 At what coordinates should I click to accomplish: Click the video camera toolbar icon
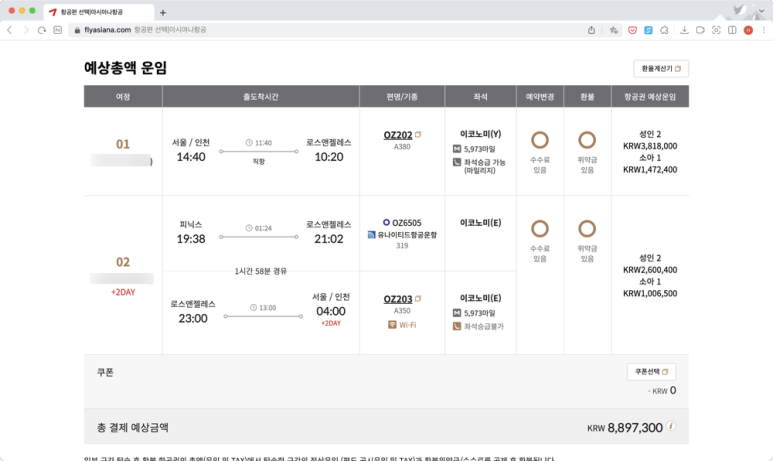(700, 30)
